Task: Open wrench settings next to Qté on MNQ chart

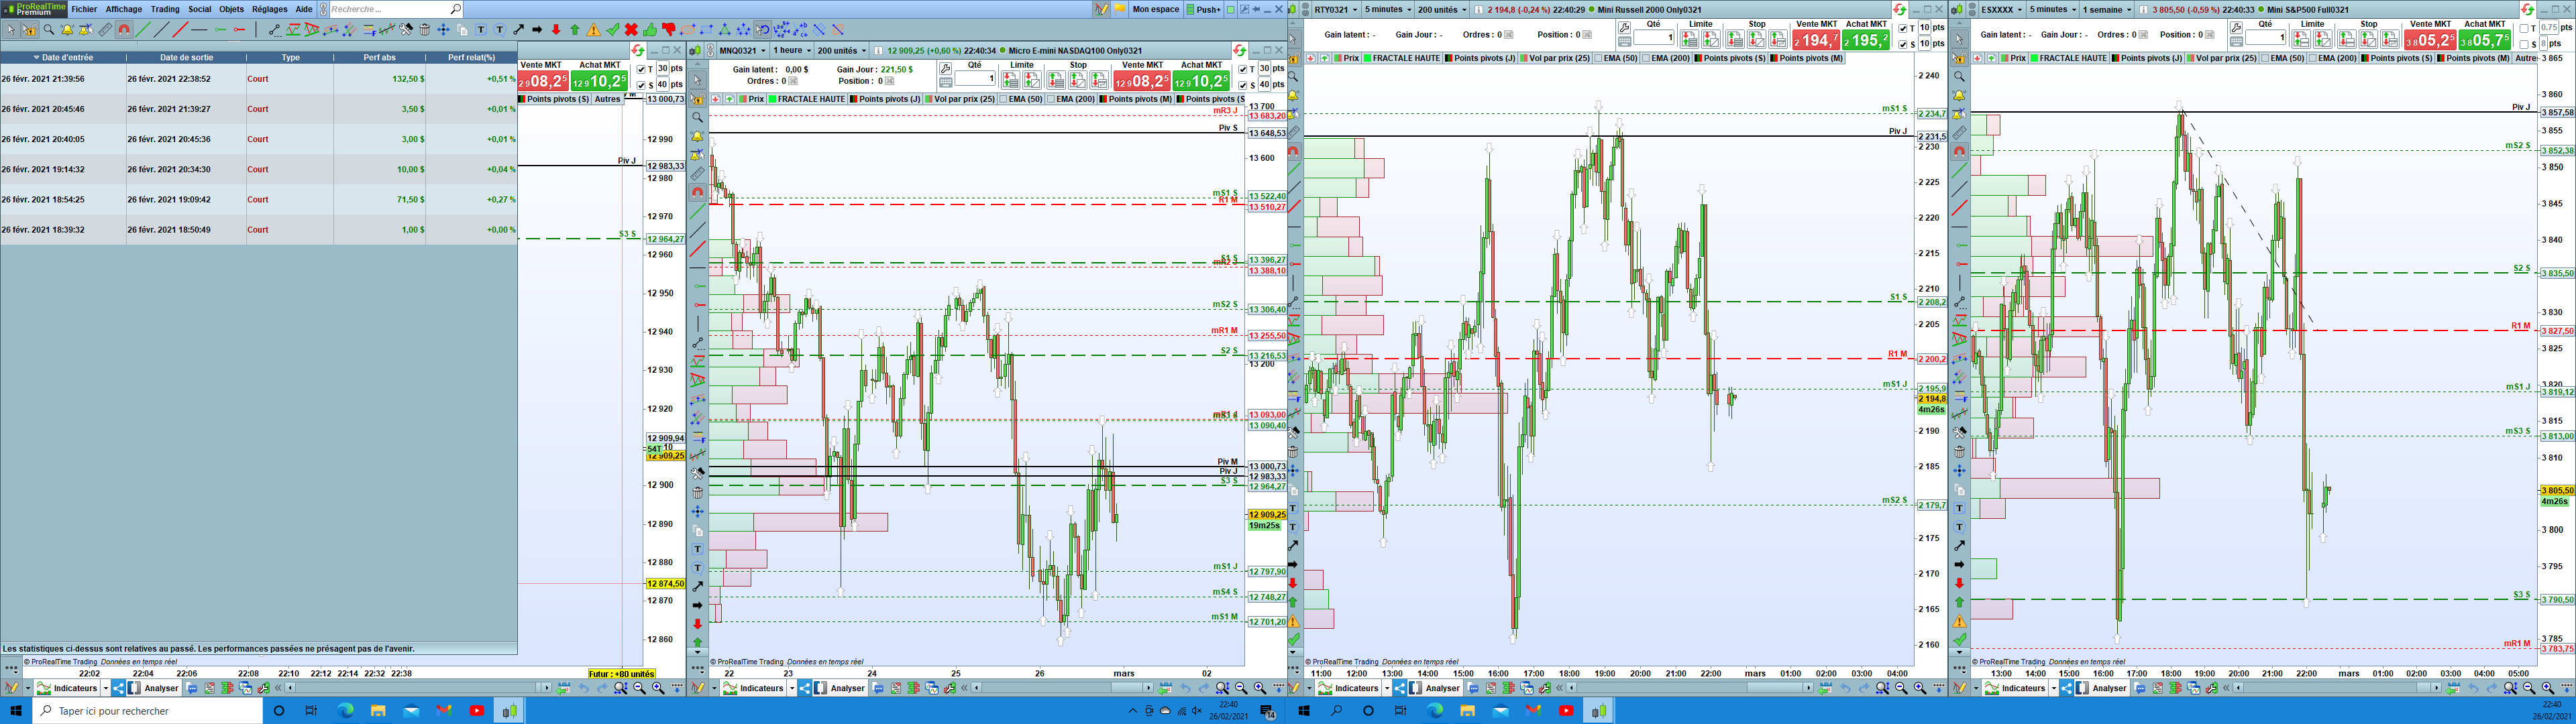Action: point(946,69)
